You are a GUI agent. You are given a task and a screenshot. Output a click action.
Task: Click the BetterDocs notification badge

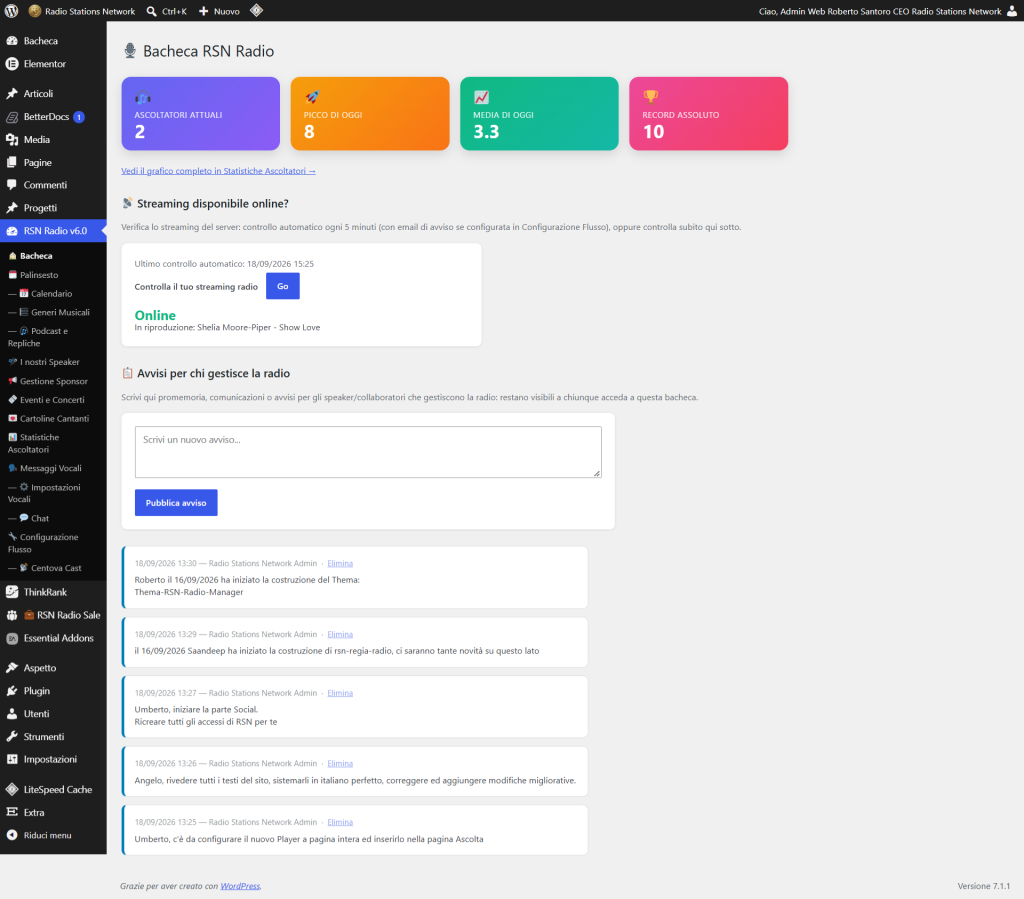(79, 117)
